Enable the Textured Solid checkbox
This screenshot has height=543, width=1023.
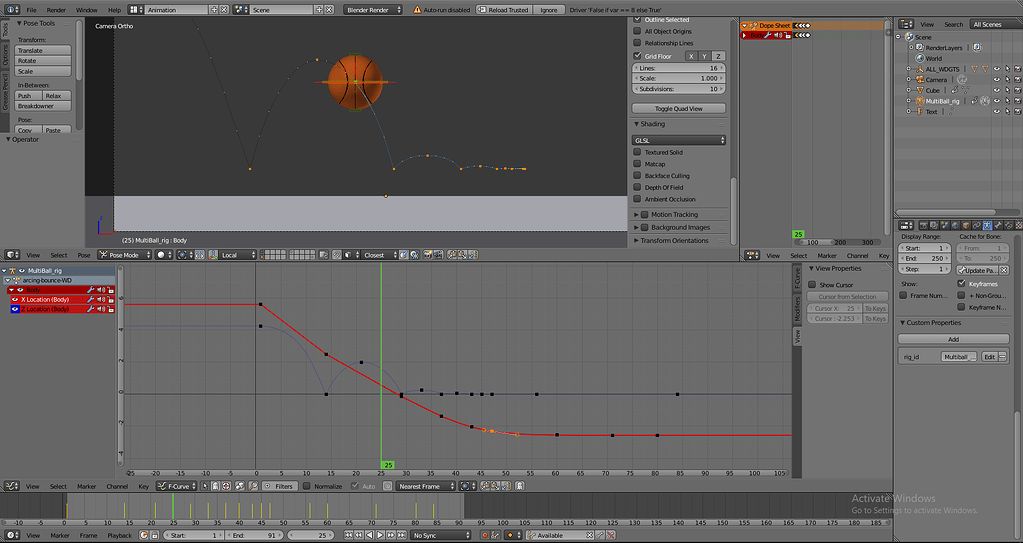click(x=637, y=152)
